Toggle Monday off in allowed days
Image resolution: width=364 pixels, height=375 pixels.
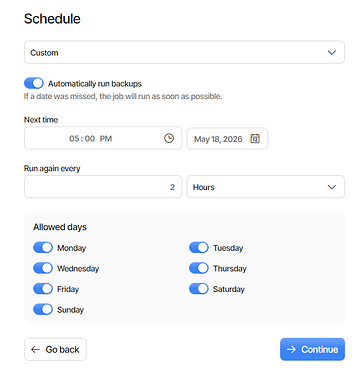pos(43,248)
